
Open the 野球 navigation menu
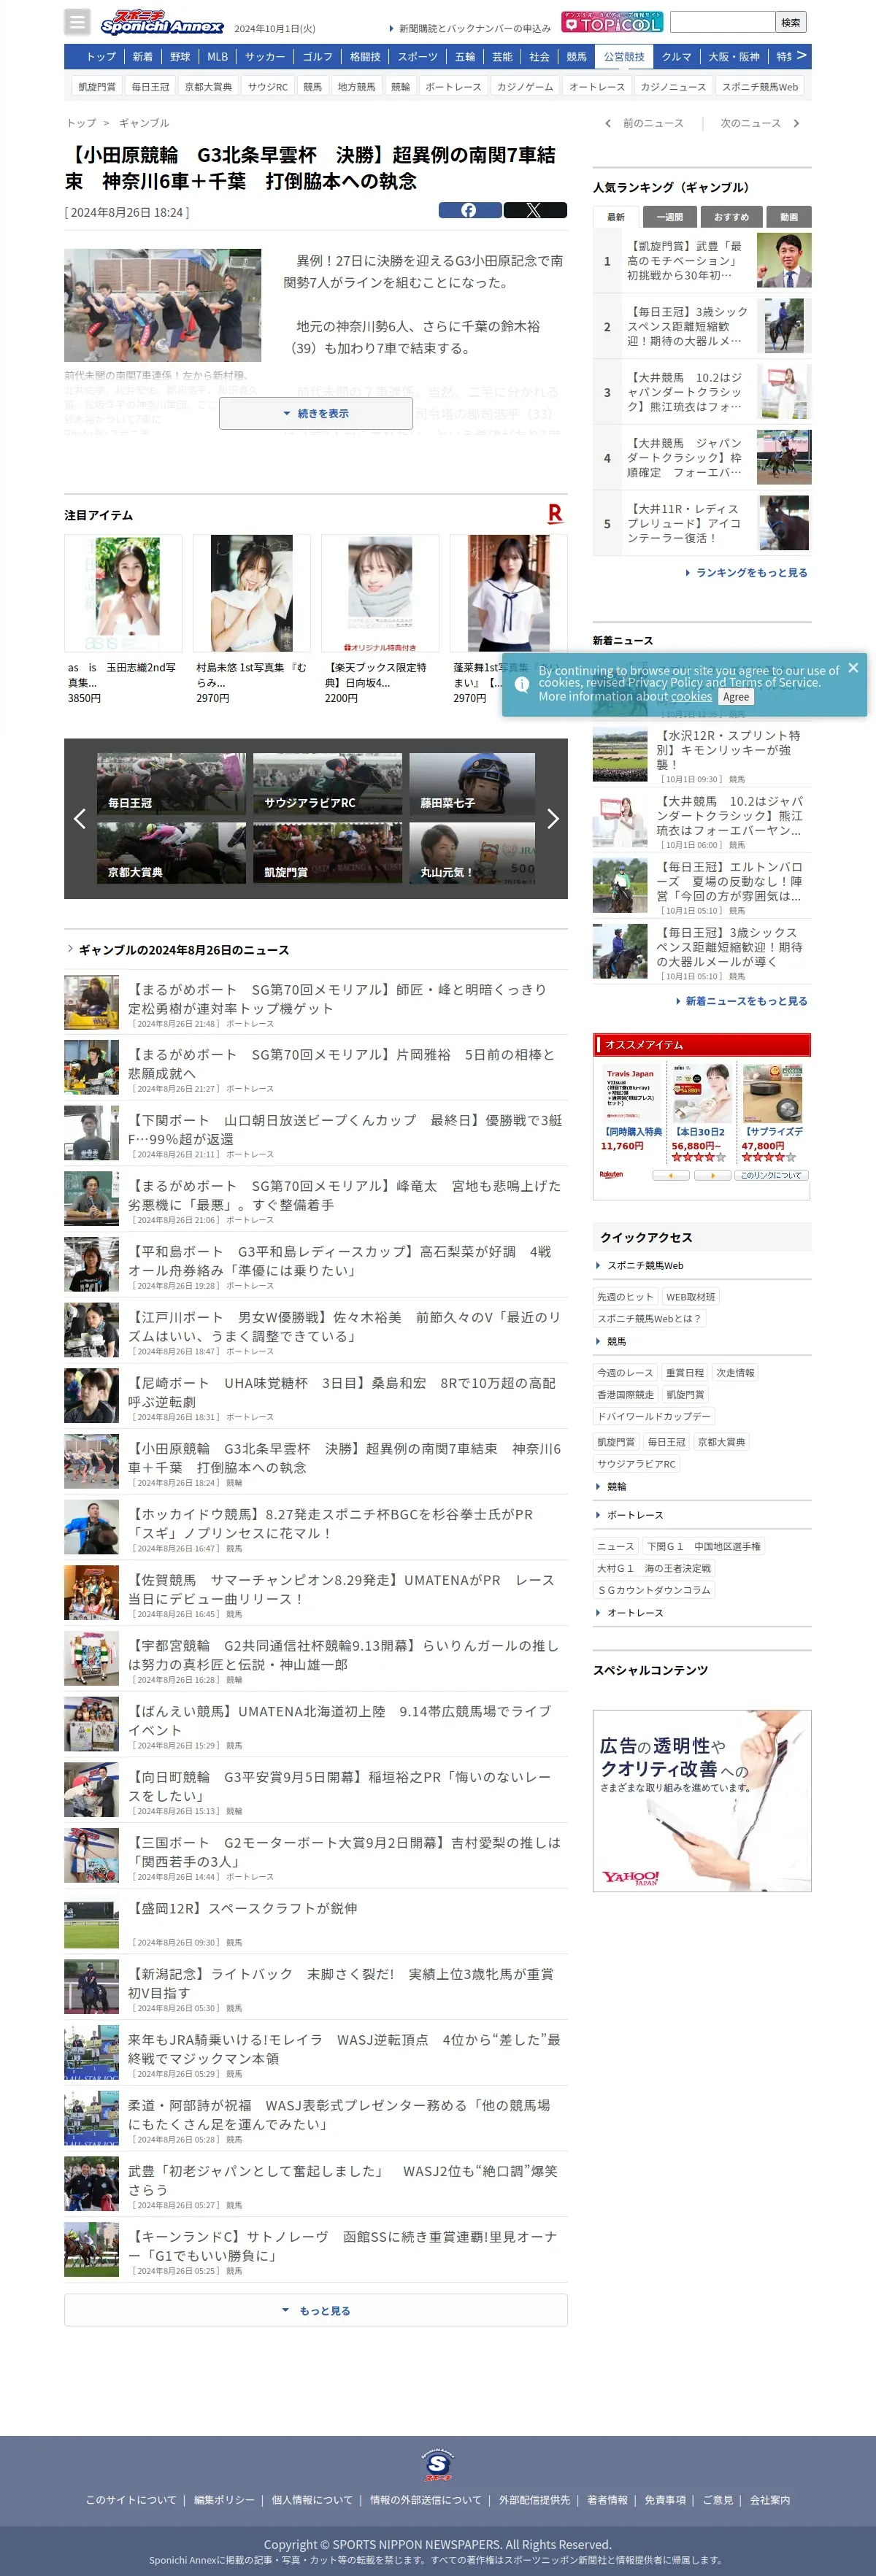[180, 57]
